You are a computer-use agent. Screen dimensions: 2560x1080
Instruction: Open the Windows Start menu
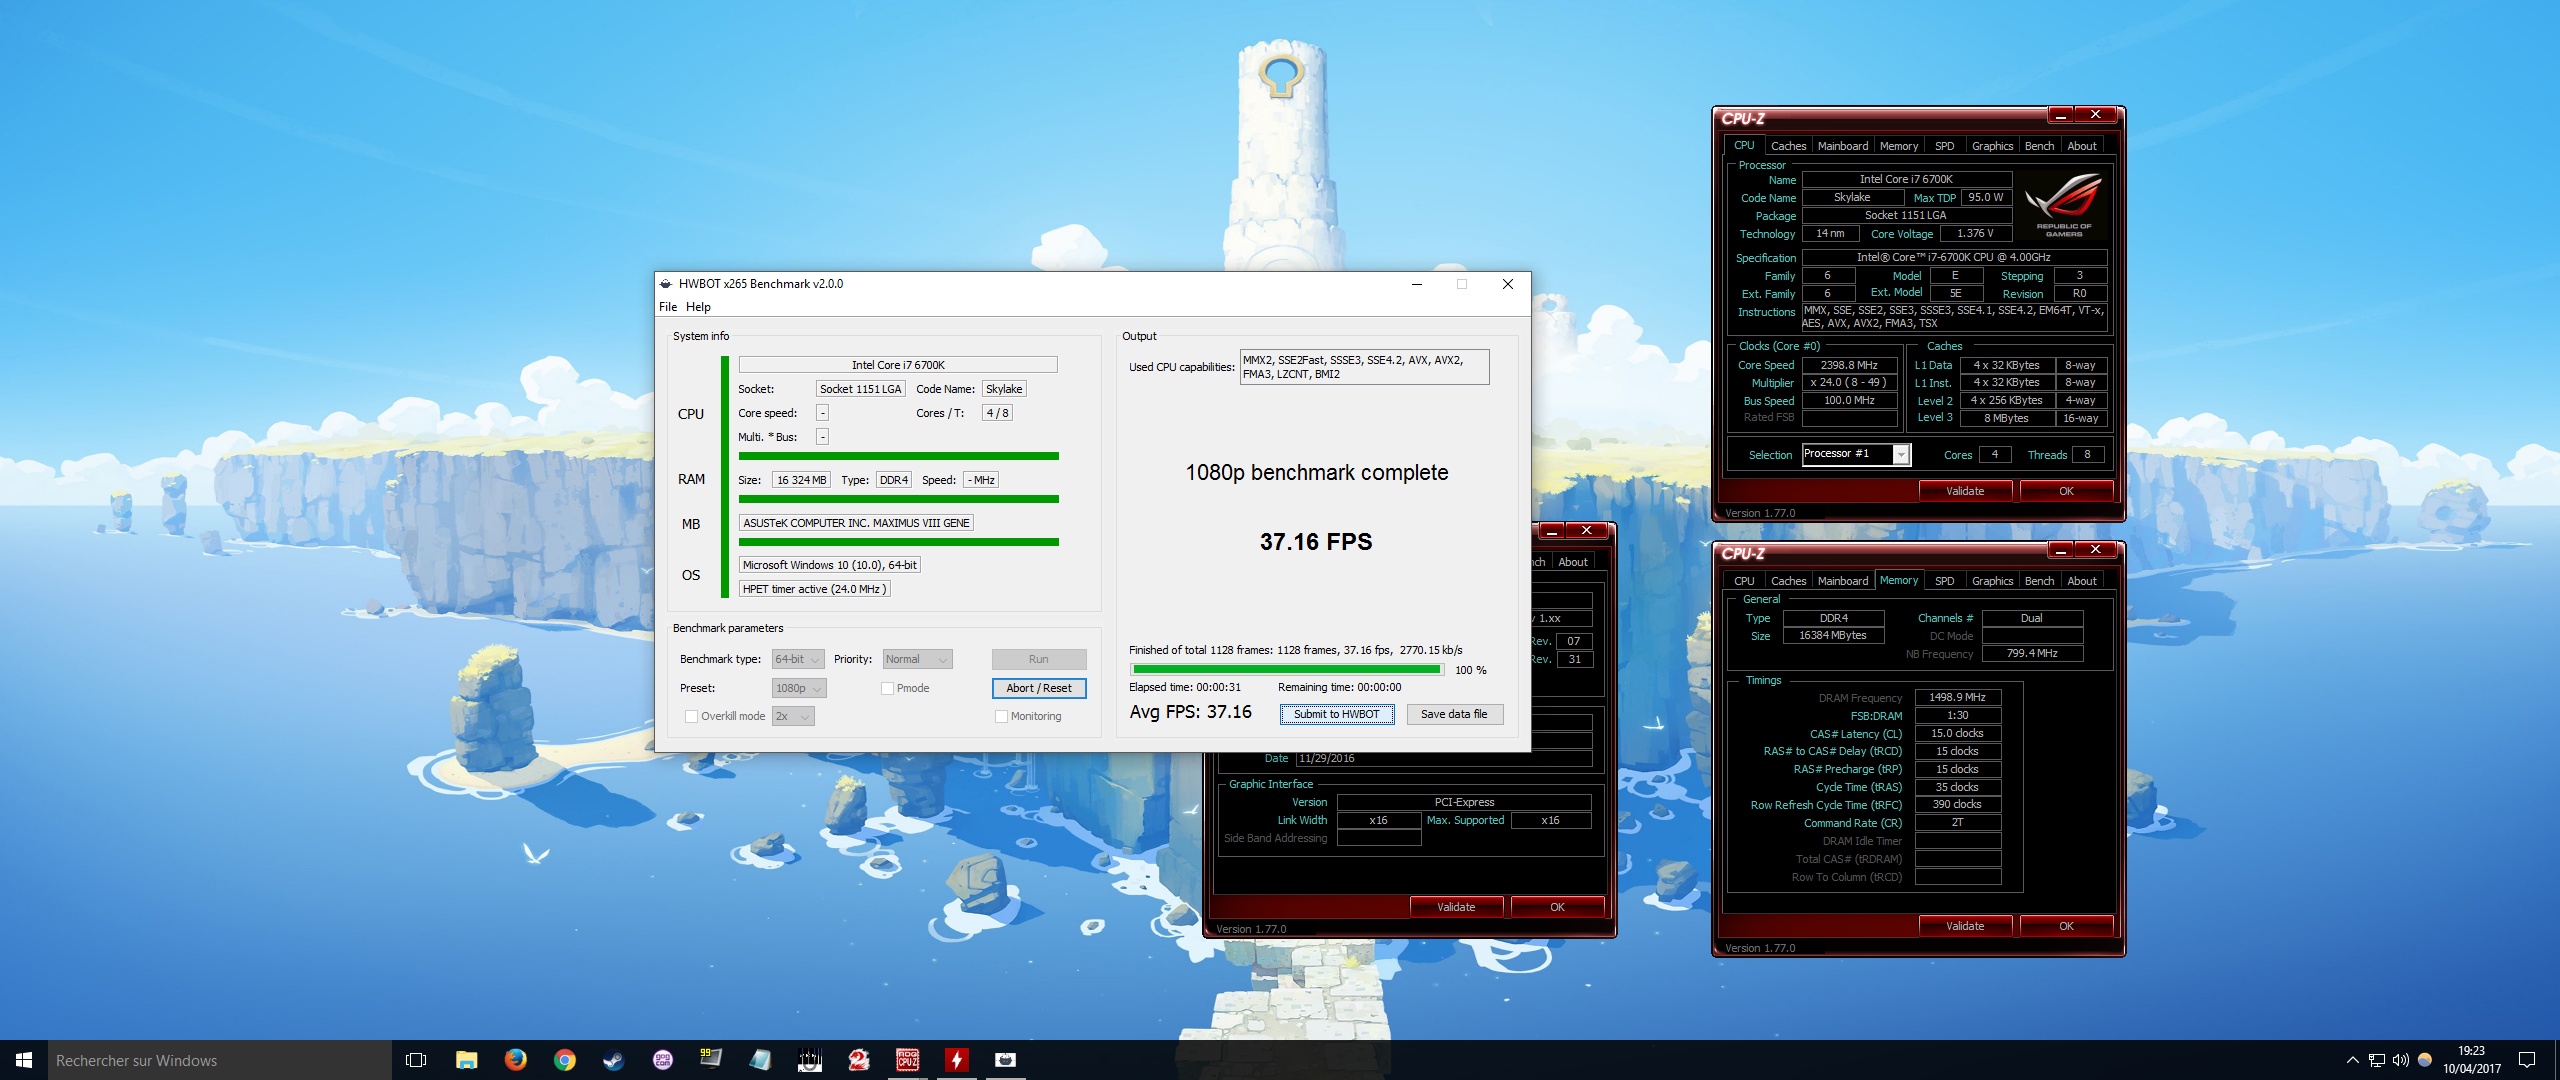coord(24,1060)
